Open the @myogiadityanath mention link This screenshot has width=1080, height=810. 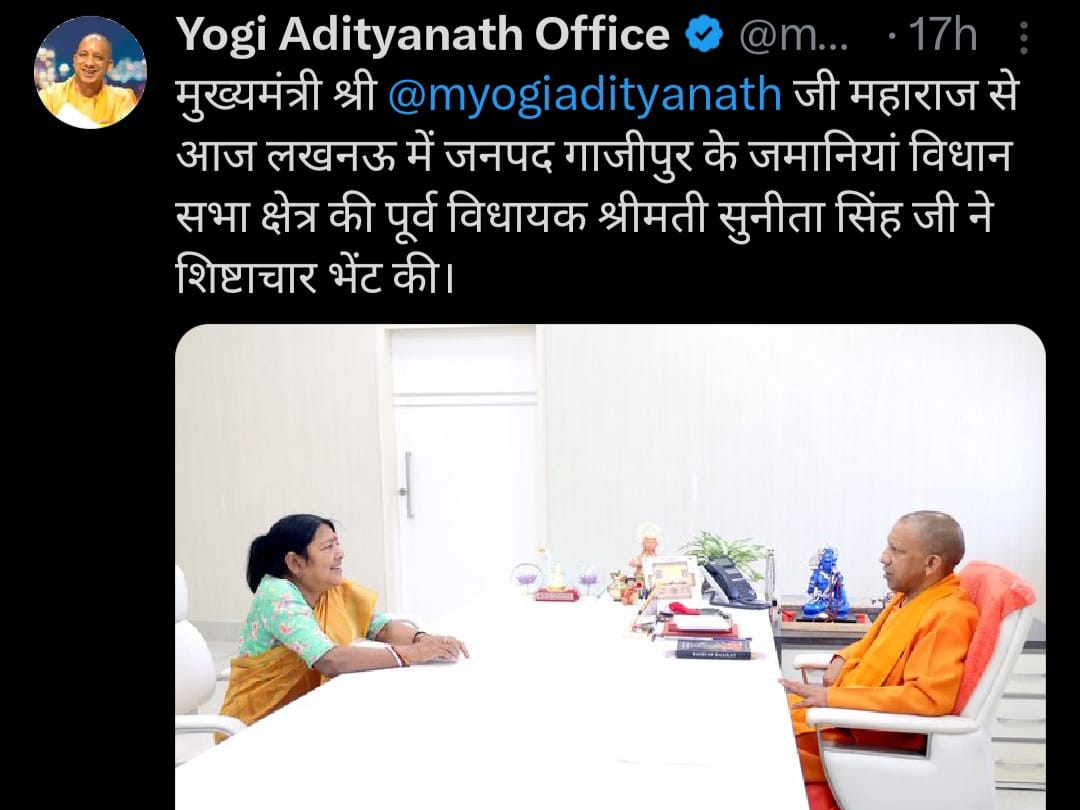pyautogui.click(x=585, y=96)
